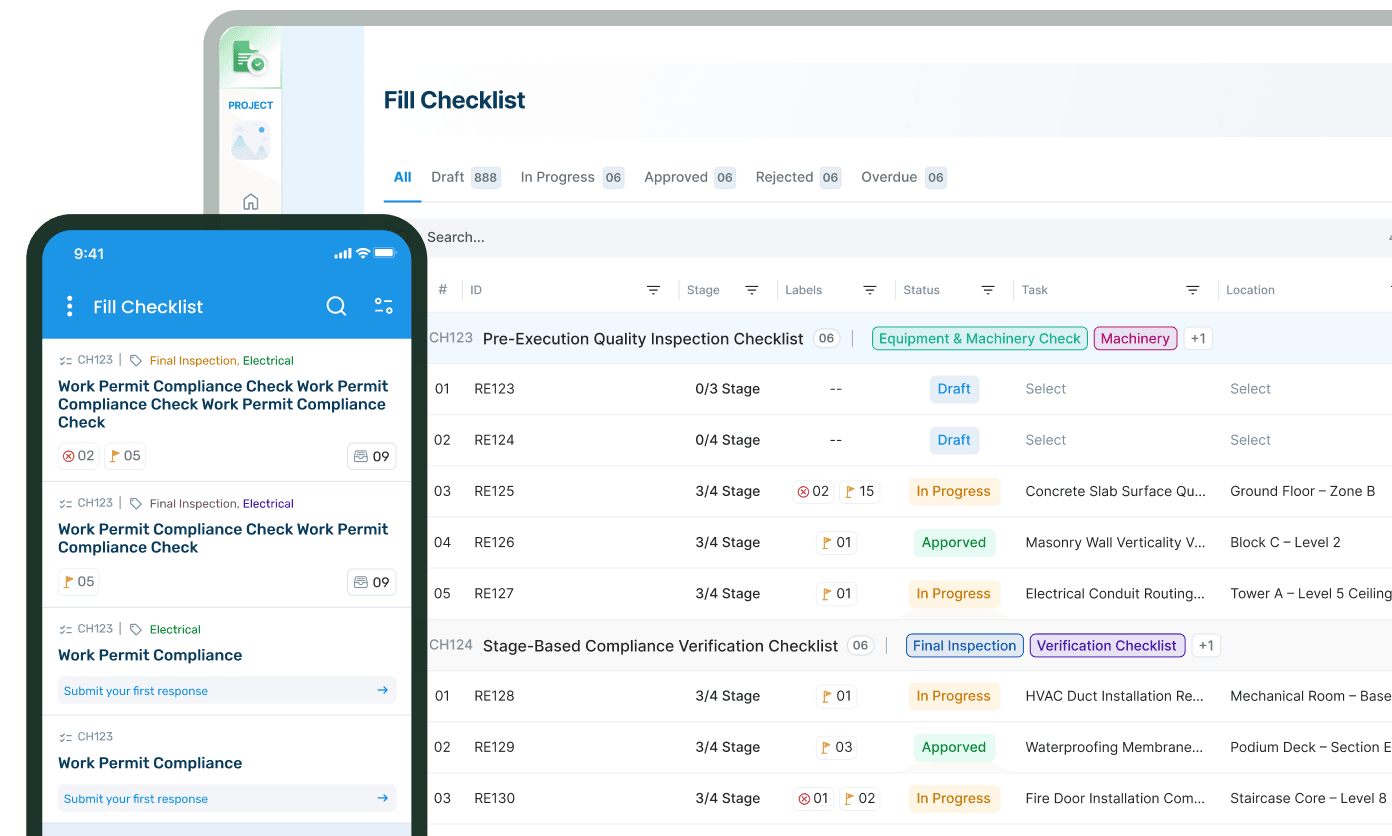Tap the search magnifier icon on the phone
This screenshot has width=1392, height=836.
tap(336, 306)
